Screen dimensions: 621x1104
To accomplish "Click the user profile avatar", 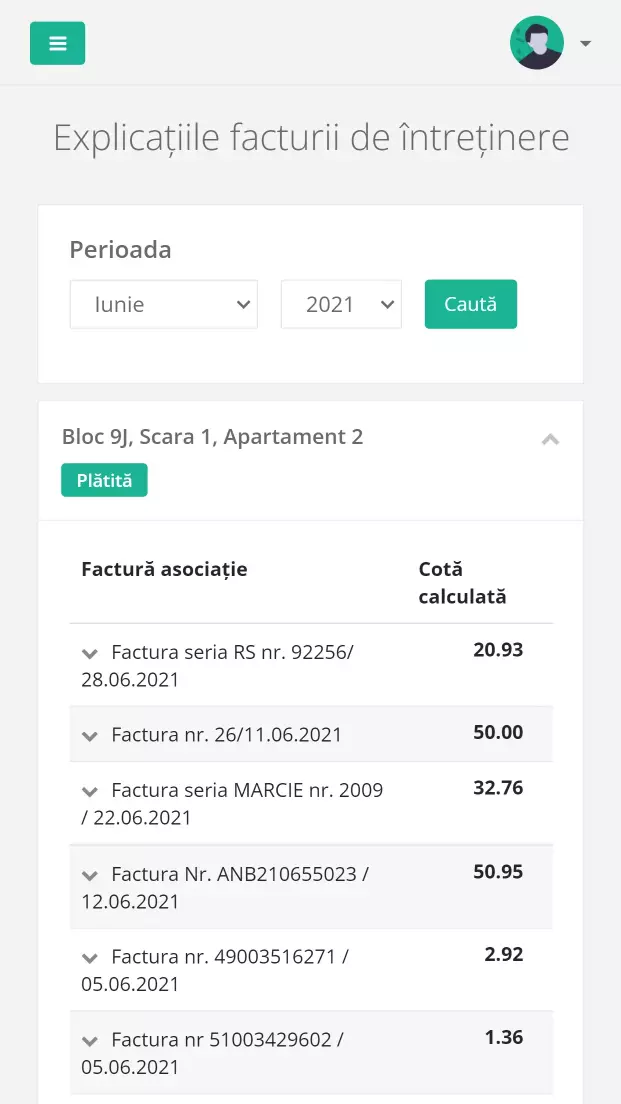I will pos(537,43).
